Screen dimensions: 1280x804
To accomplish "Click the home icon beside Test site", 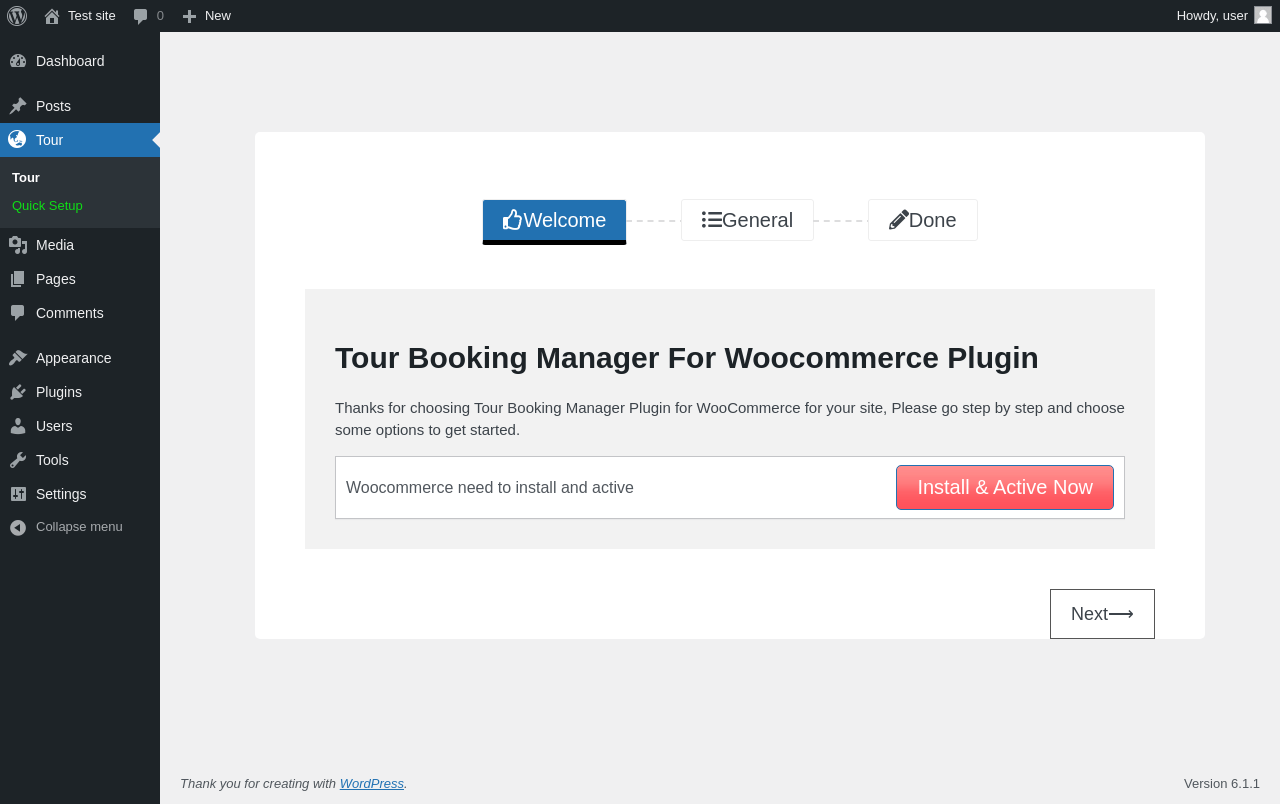I will tap(52, 16).
